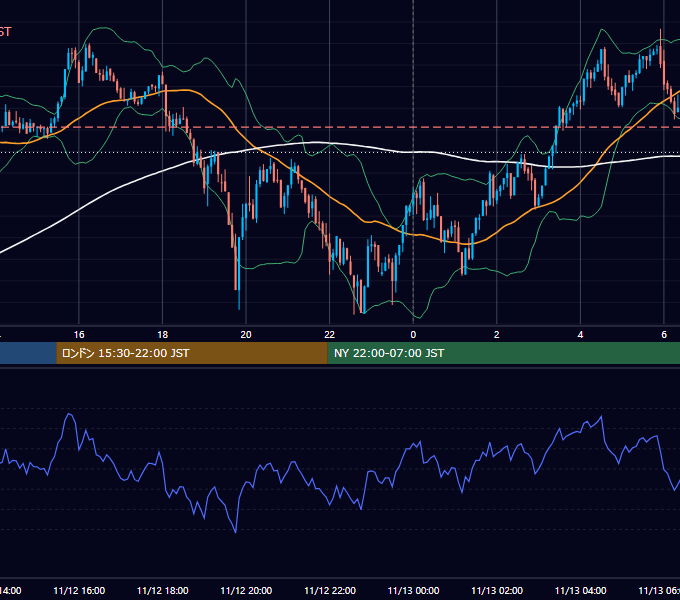Click the 18 hour label on upper axis
This screenshot has height=600, width=680.
[x=163, y=335]
